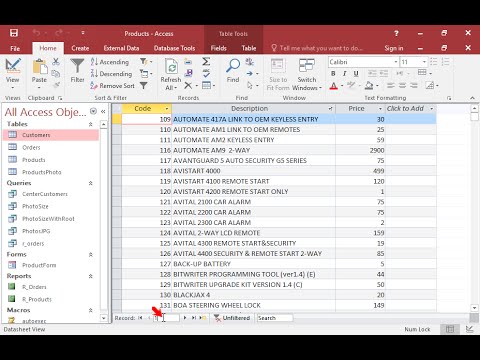The height and width of the screenshot is (360, 480).
Task: Save the database from the Quick Access Toolbar
Action: tap(14, 33)
